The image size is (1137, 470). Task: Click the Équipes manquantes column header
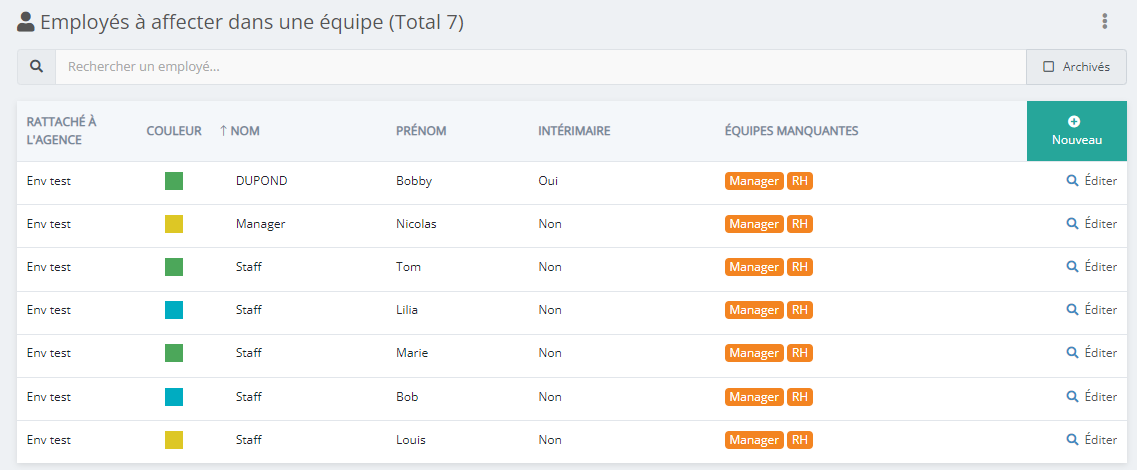click(791, 131)
